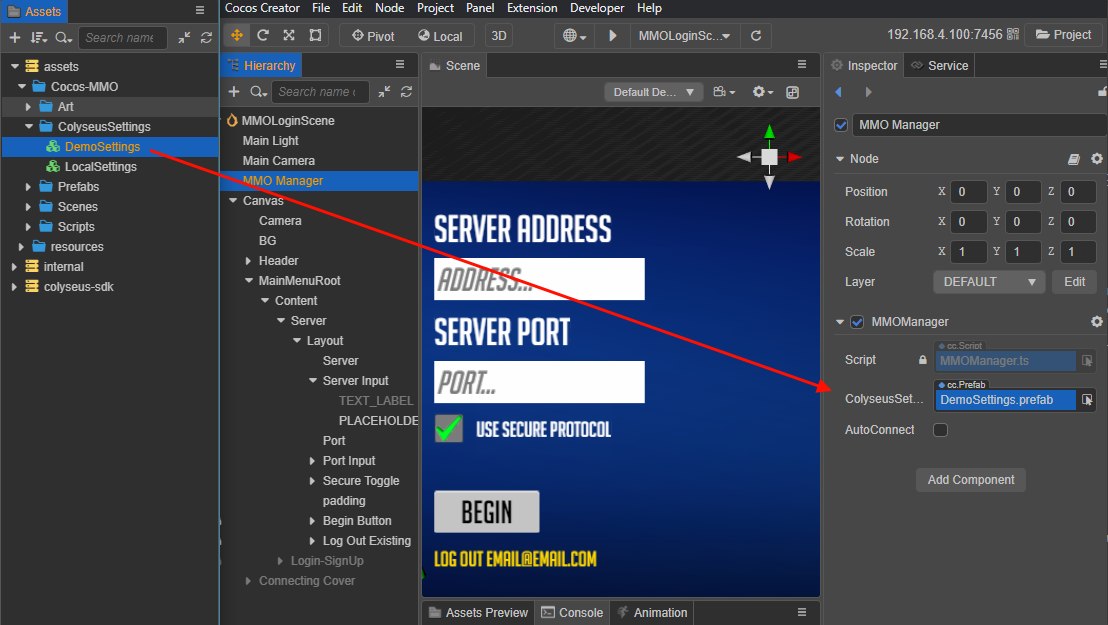
Task: Select the Rotate tool
Action: (x=263, y=34)
